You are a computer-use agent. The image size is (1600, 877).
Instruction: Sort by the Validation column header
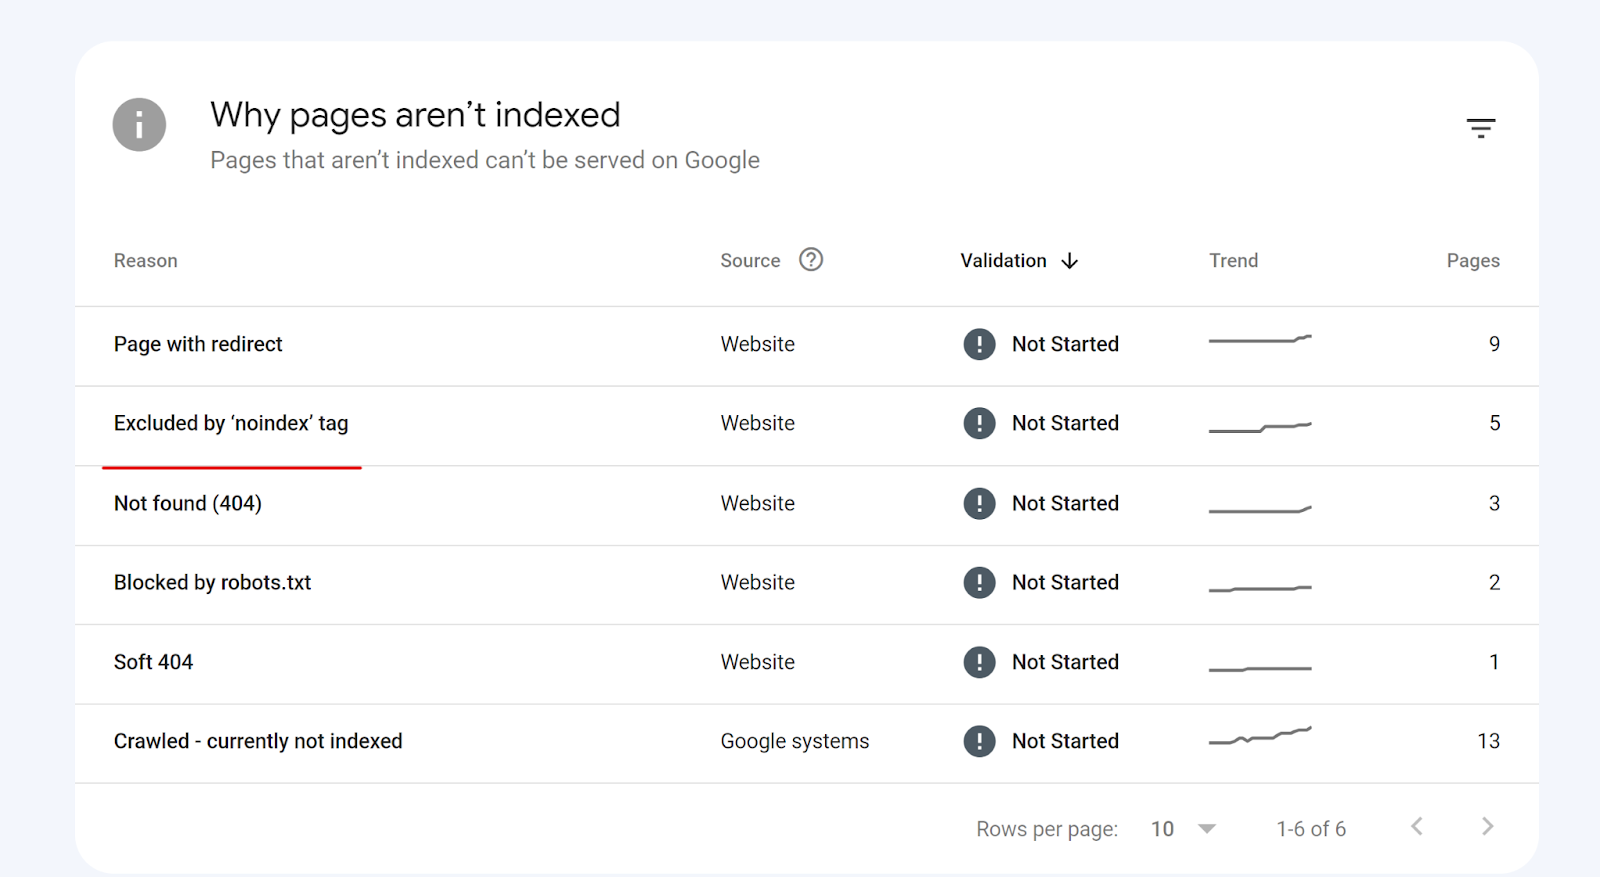click(1003, 261)
